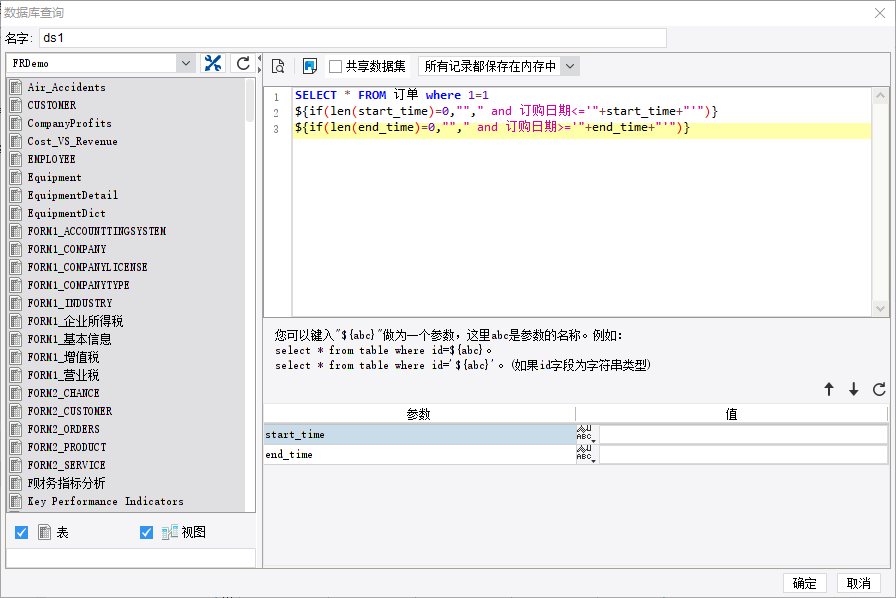The height and width of the screenshot is (598, 896).
Task: Cancel with the 取消 button
Action: click(858, 583)
